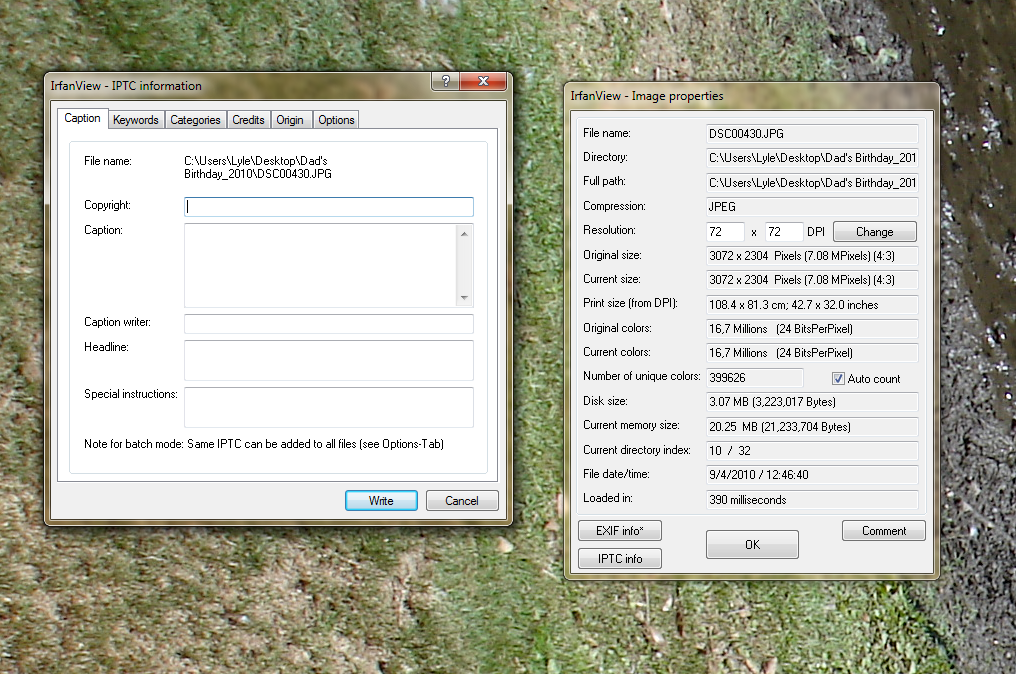The width and height of the screenshot is (1016, 674).
Task: Click Write to save IPTC data
Action: point(381,500)
